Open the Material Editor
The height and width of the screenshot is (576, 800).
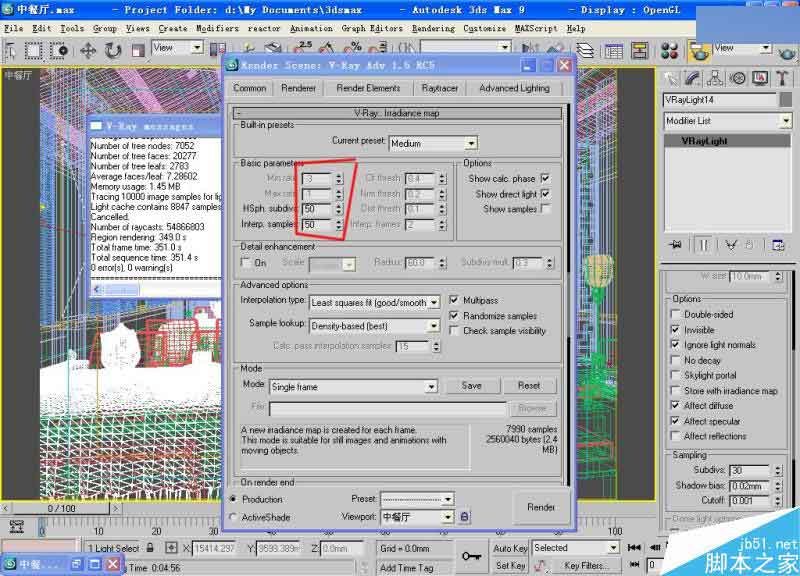coord(668,50)
